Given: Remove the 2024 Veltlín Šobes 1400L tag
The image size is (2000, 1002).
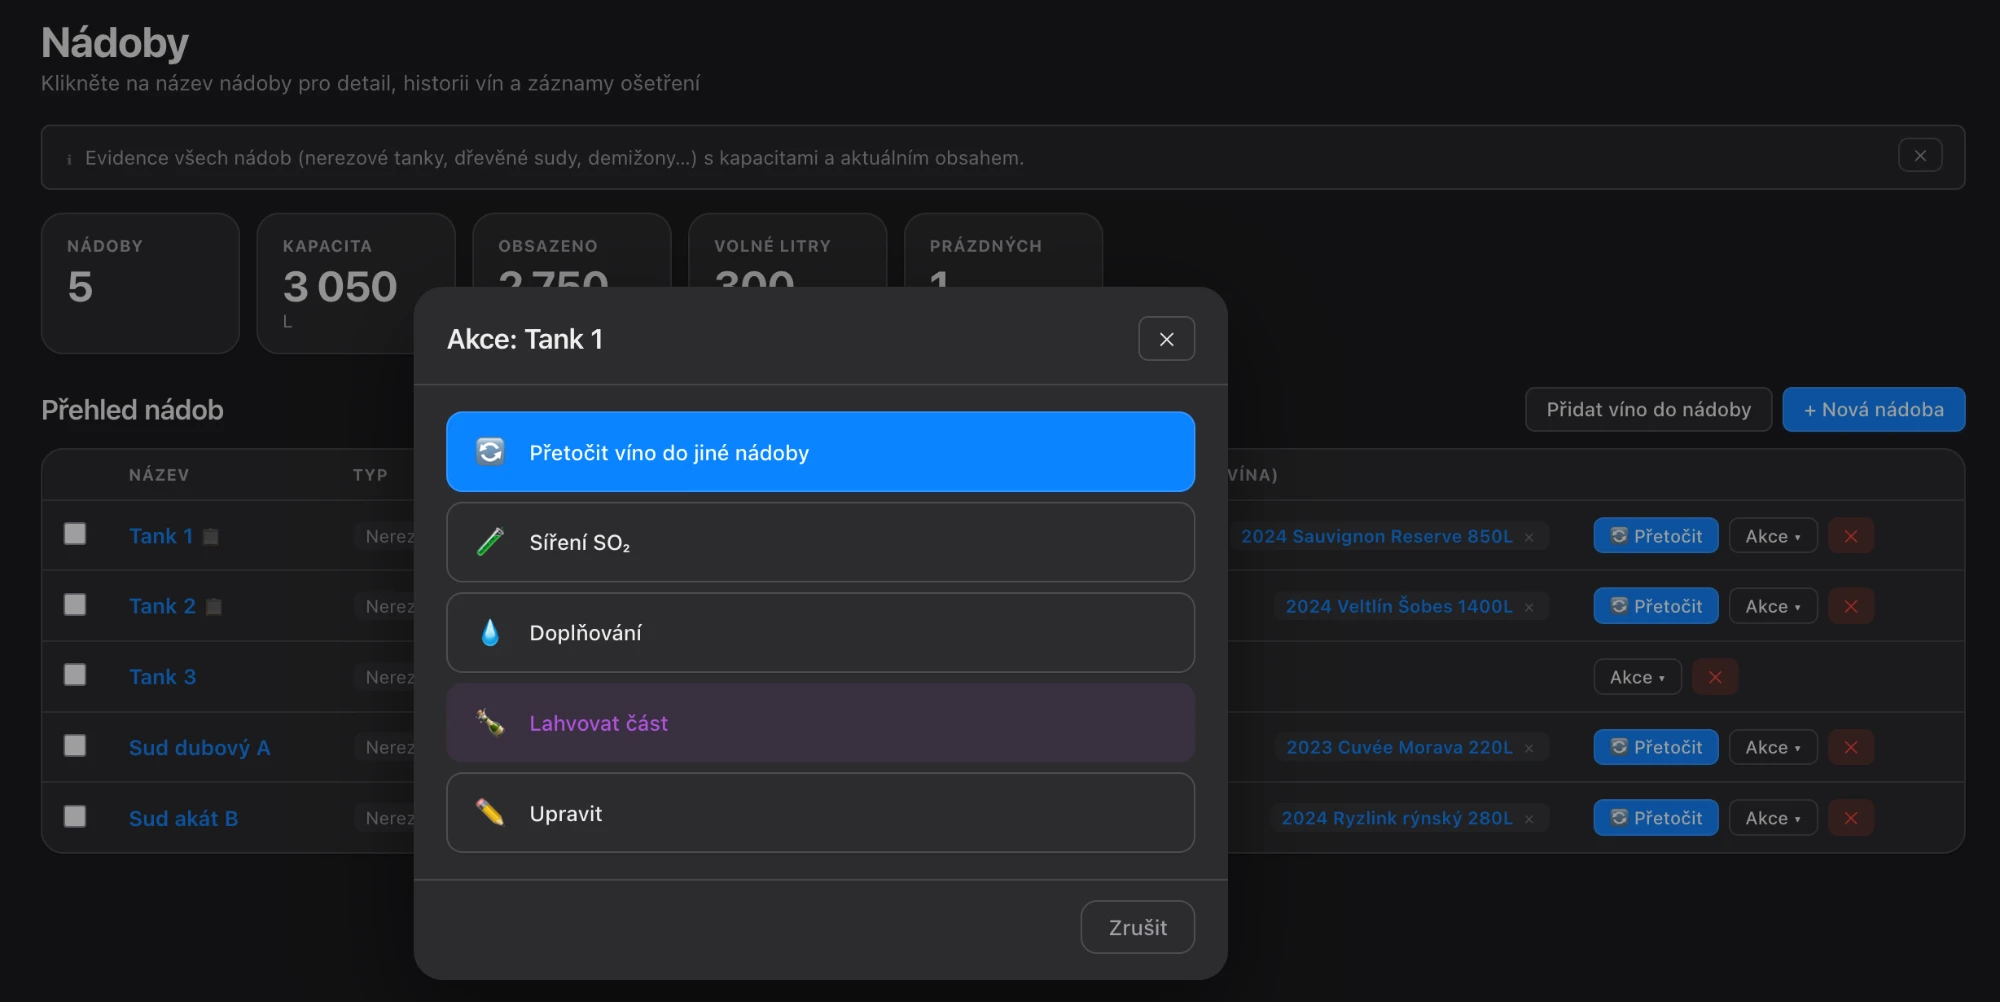Looking at the screenshot, I should [x=1529, y=607].
